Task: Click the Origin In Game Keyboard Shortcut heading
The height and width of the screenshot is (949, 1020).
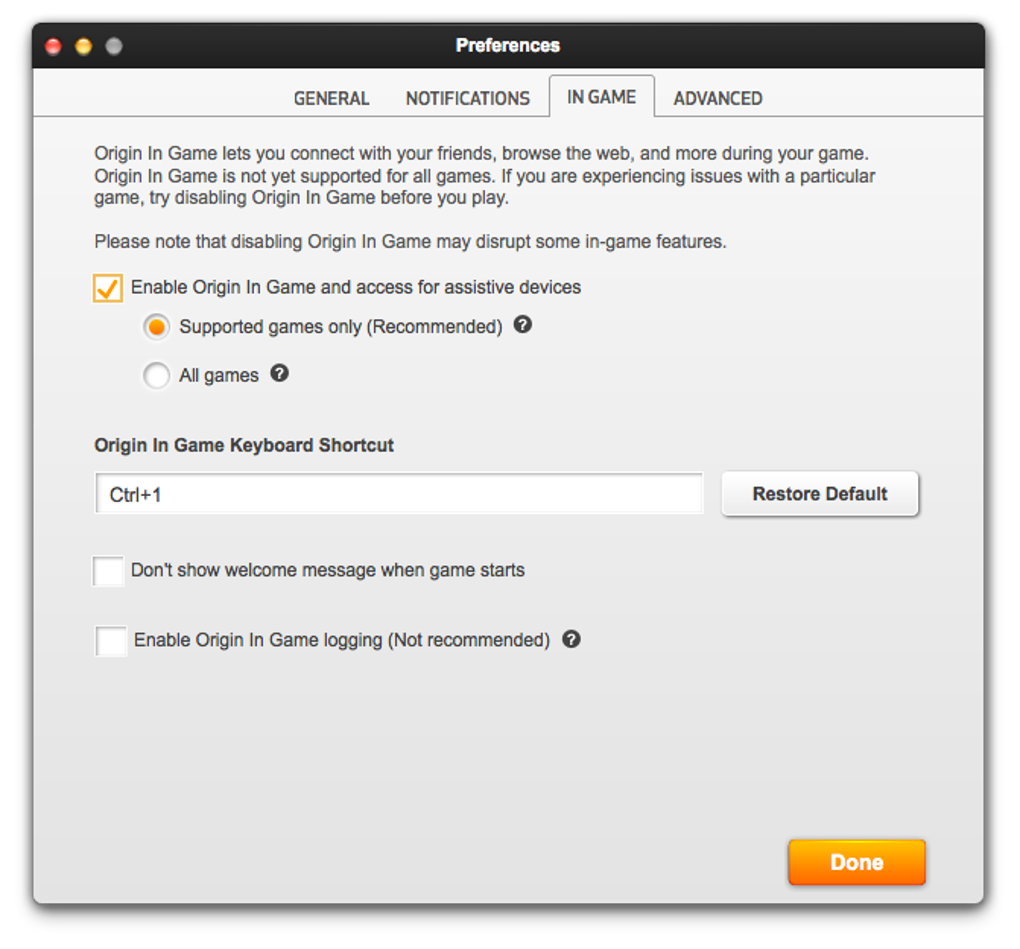Action: point(244,445)
